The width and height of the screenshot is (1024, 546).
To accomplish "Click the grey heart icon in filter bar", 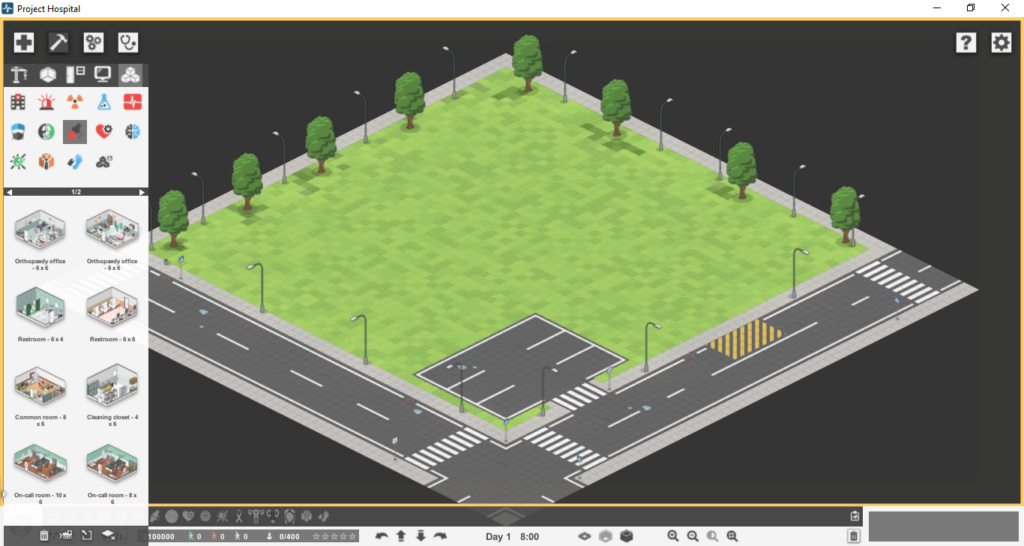I will point(188,516).
